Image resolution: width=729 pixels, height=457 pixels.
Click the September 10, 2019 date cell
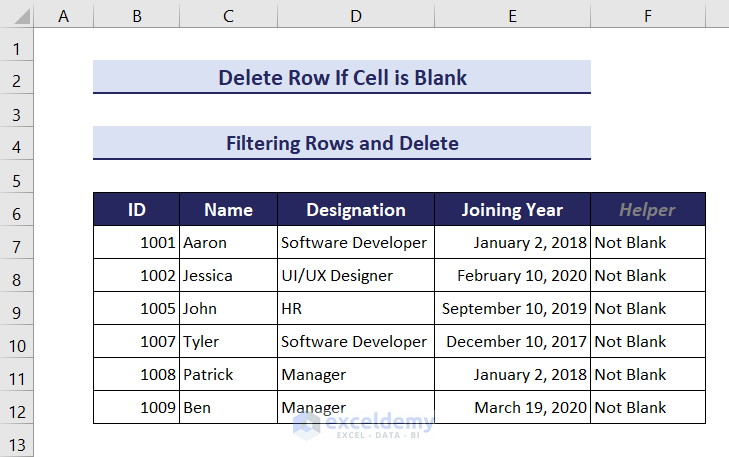coord(512,308)
